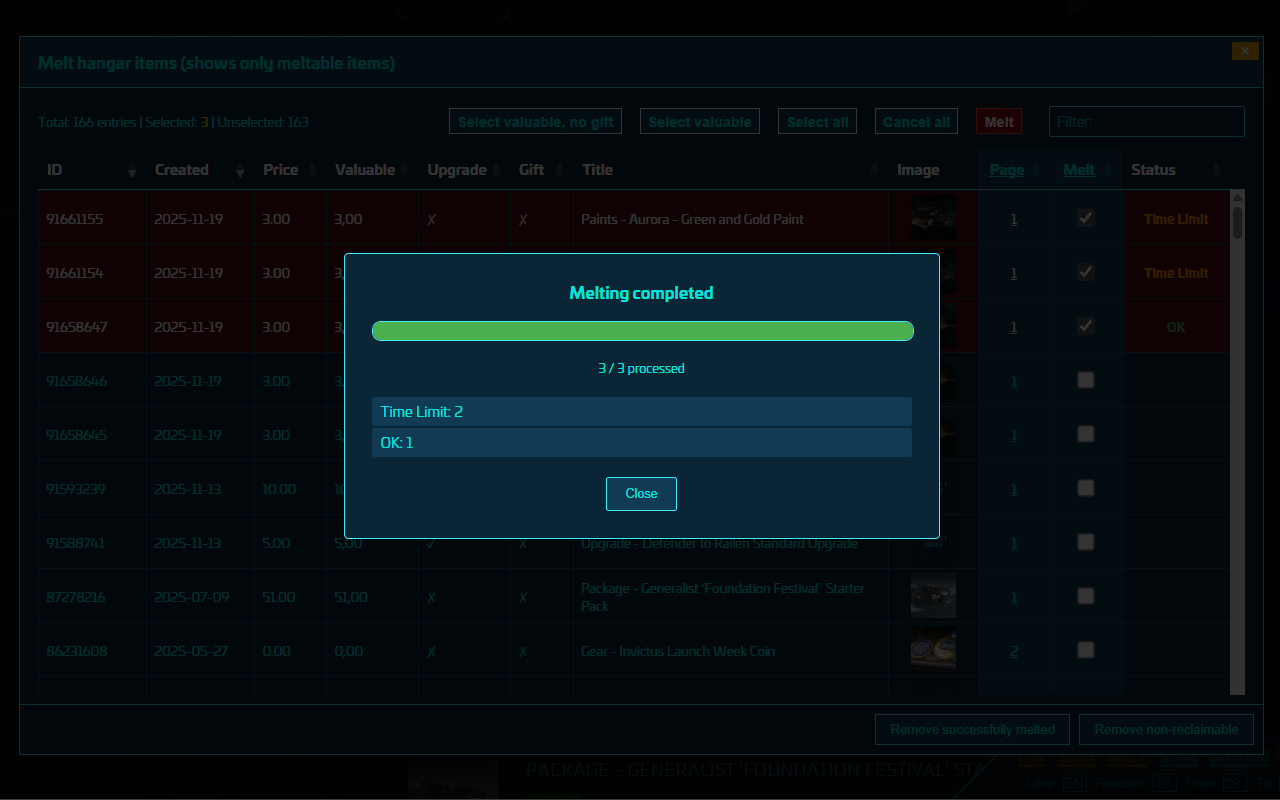Sort by the Gift column header
Screen dimensions: 1280x800
(542, 170)
